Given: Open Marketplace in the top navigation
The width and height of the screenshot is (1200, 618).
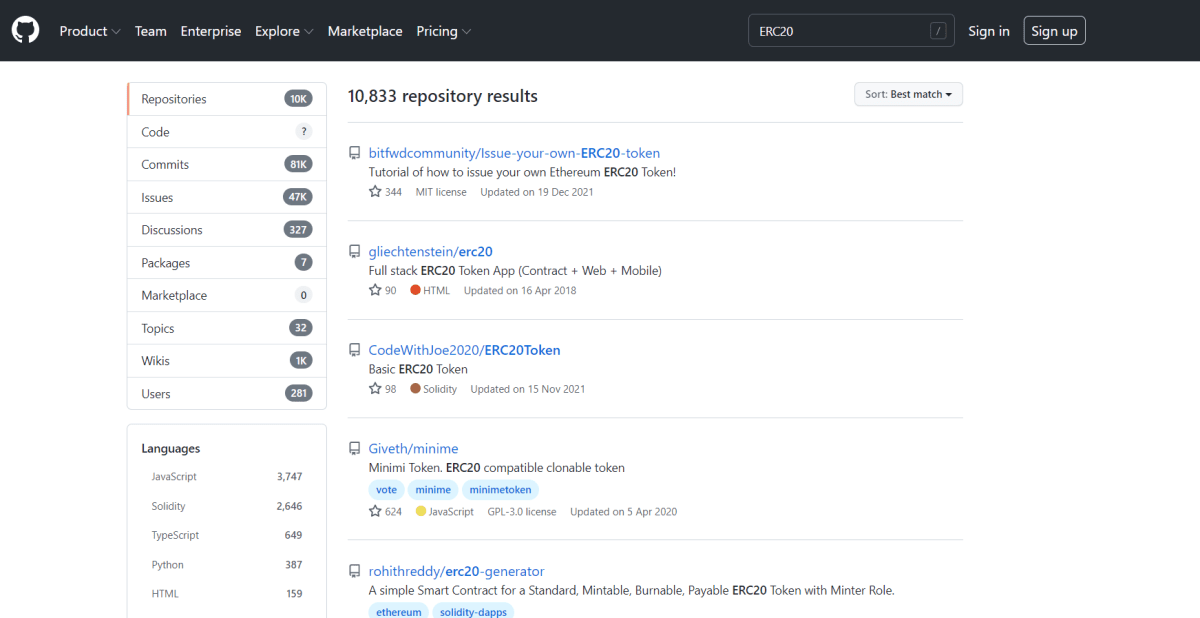Looking at the screenshot, I should (x=365, y=31).
